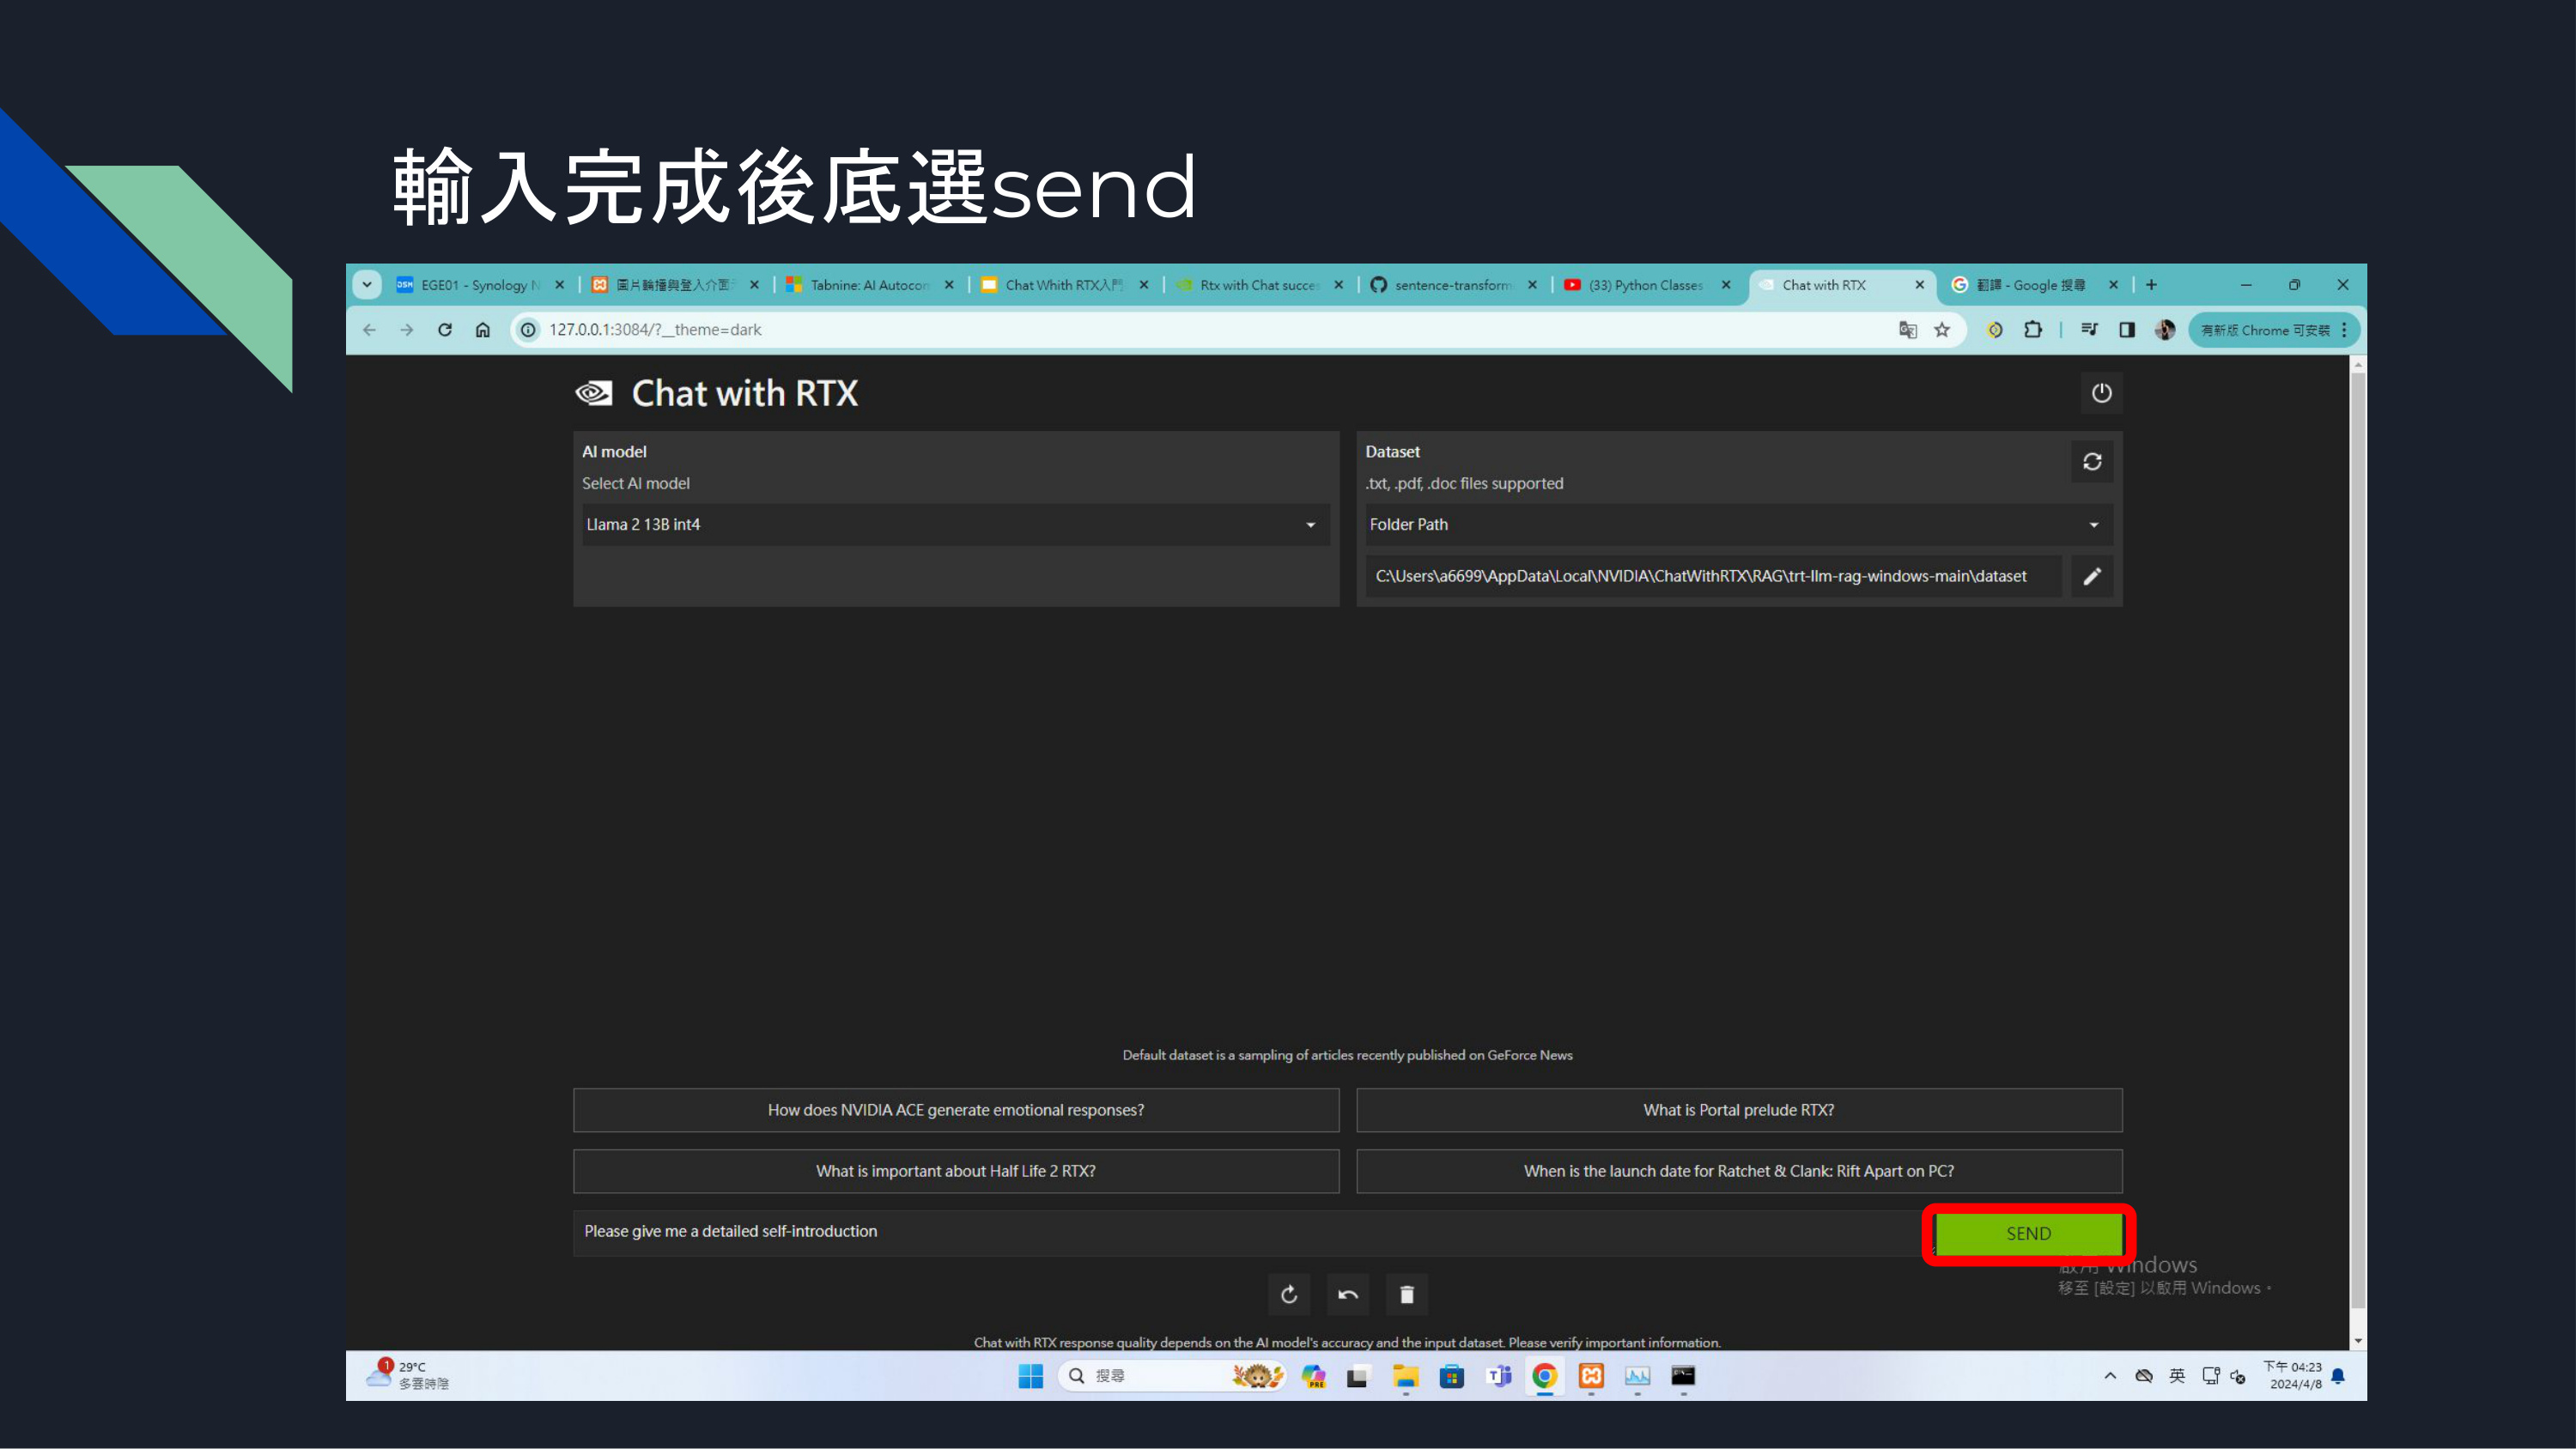Click the address bar URL 127.0.0.1:3084
The image size is (2576, 1449).
click(655, 330)
